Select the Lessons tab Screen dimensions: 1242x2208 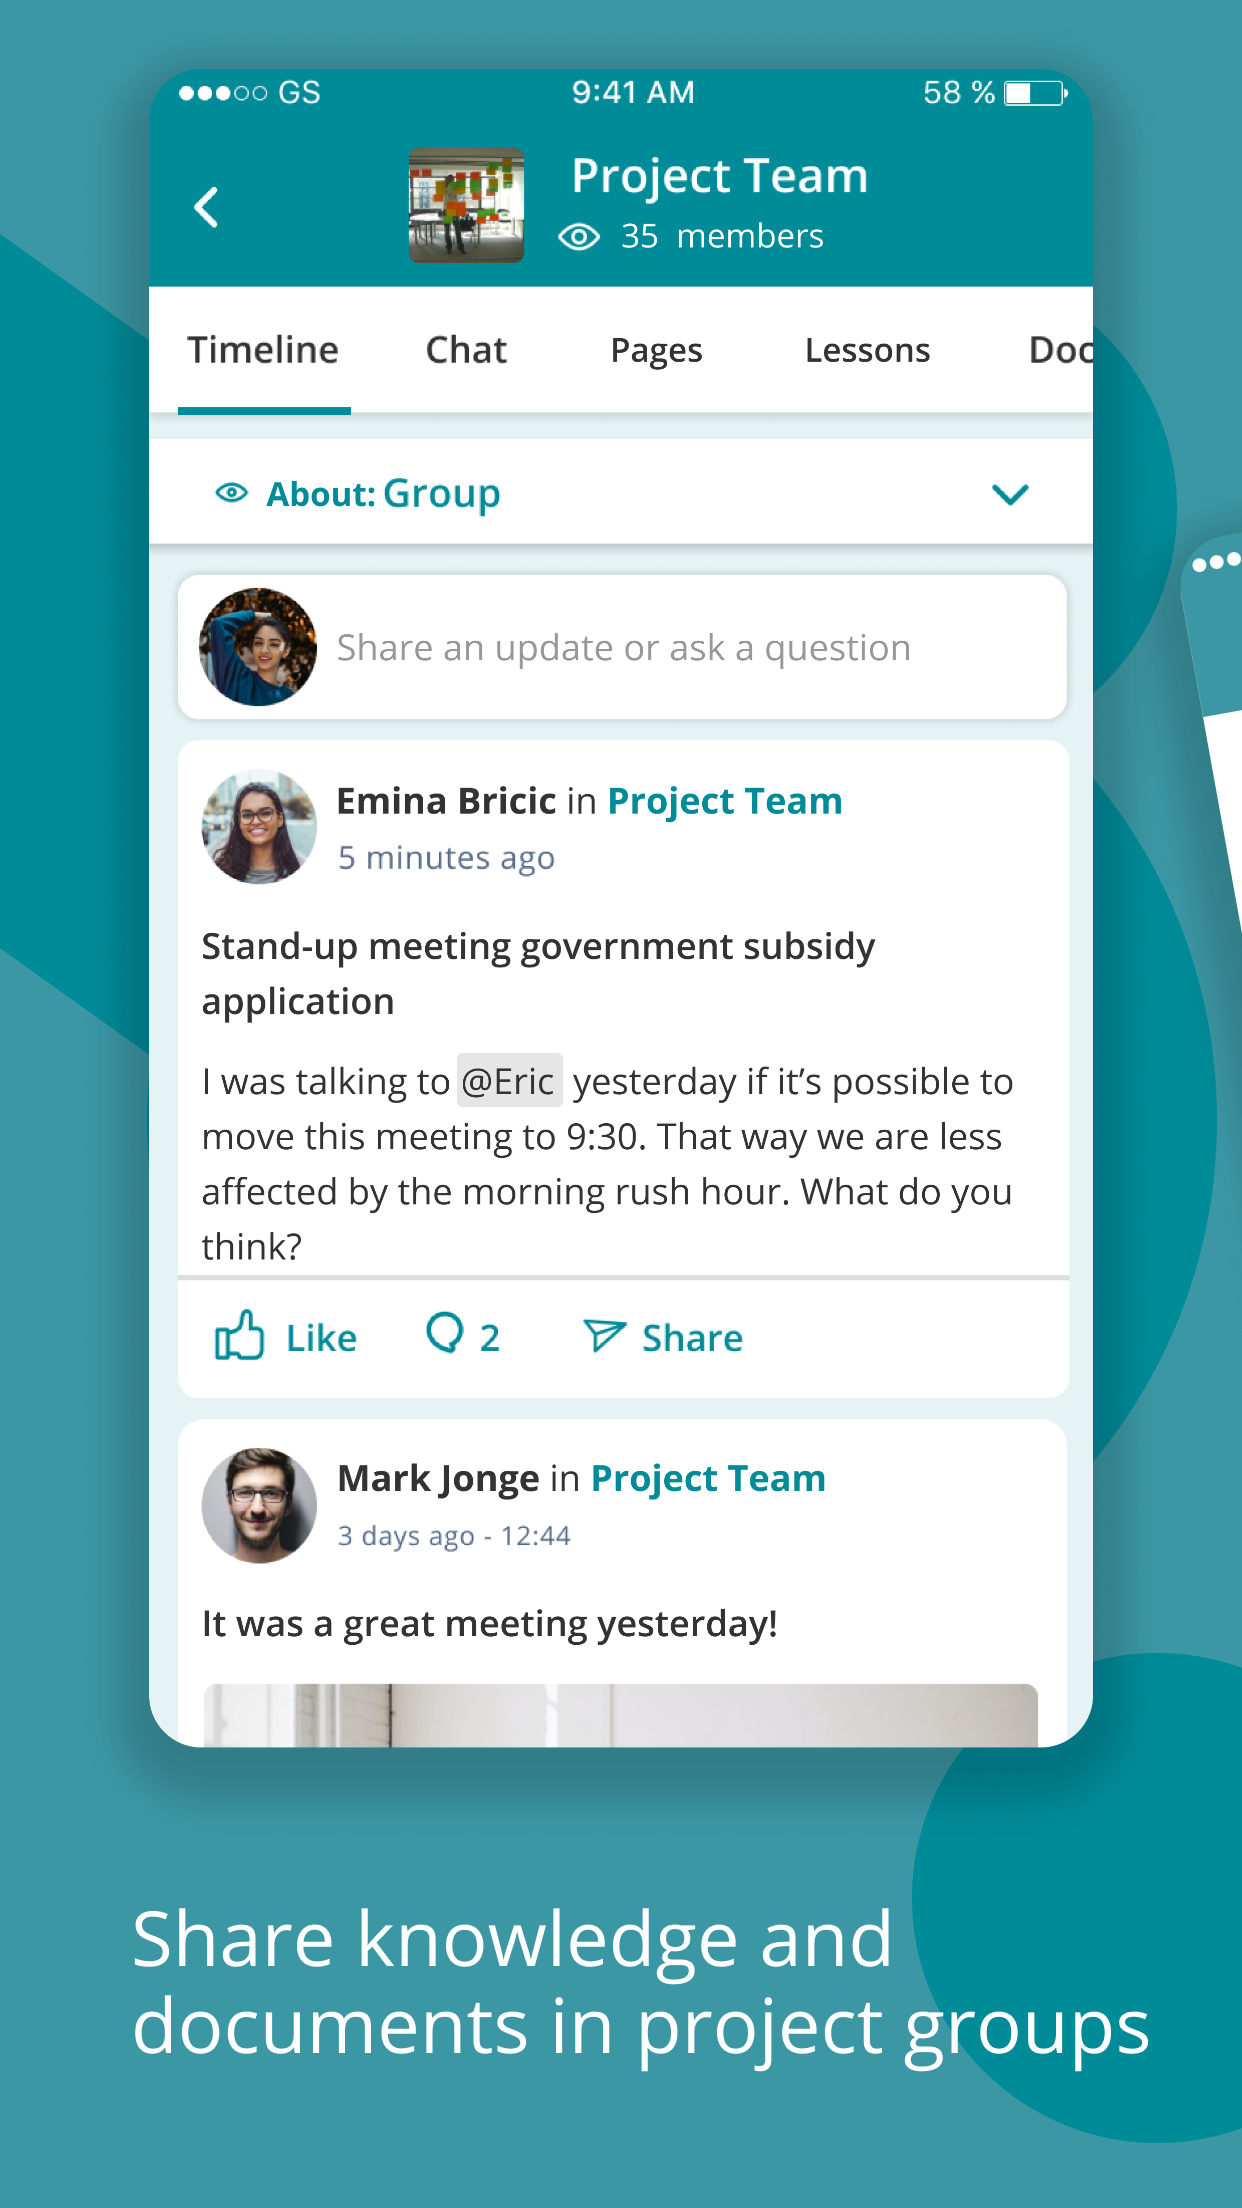tap(867, 350)
